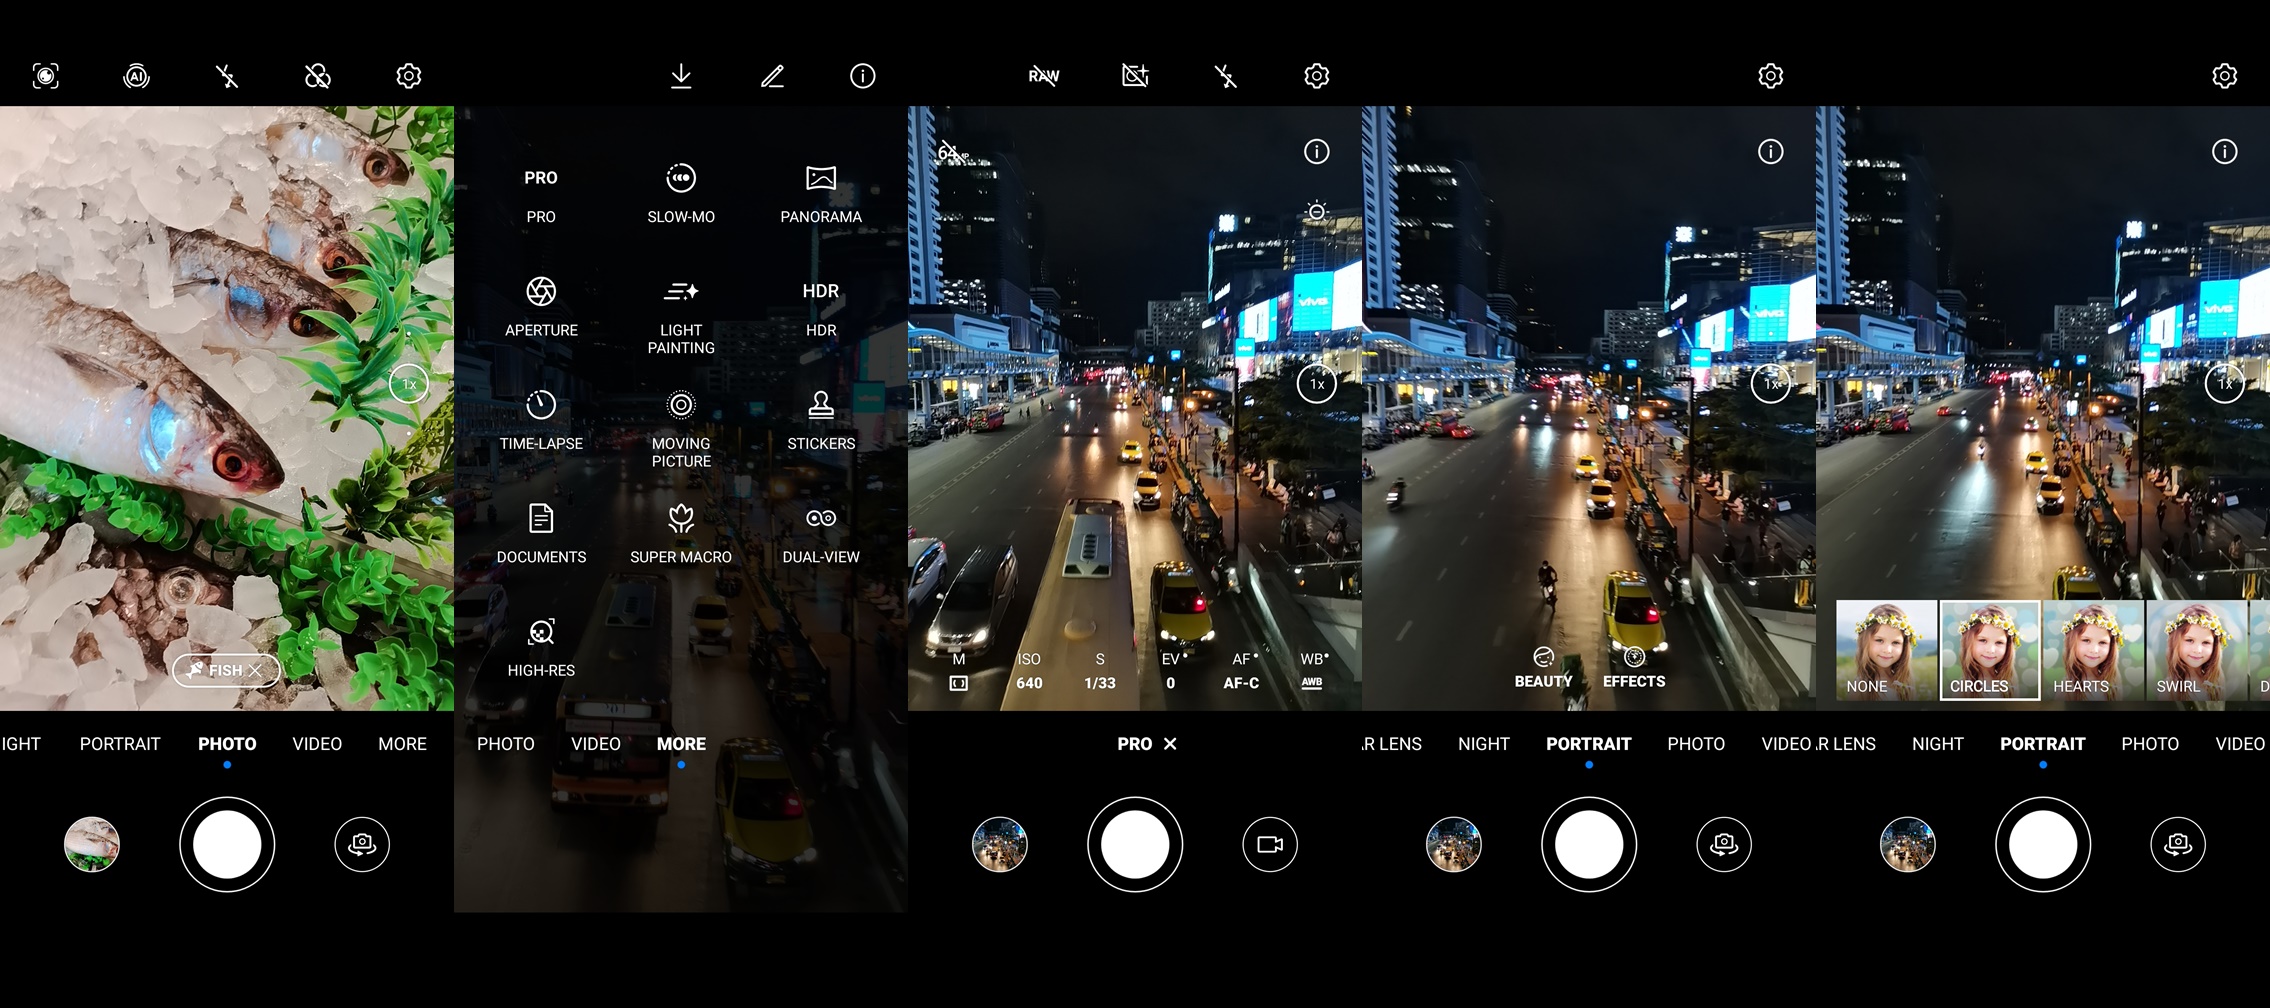Open settings gear on fish photo screen
2270x1008 pixels.
tap(408, 76)
